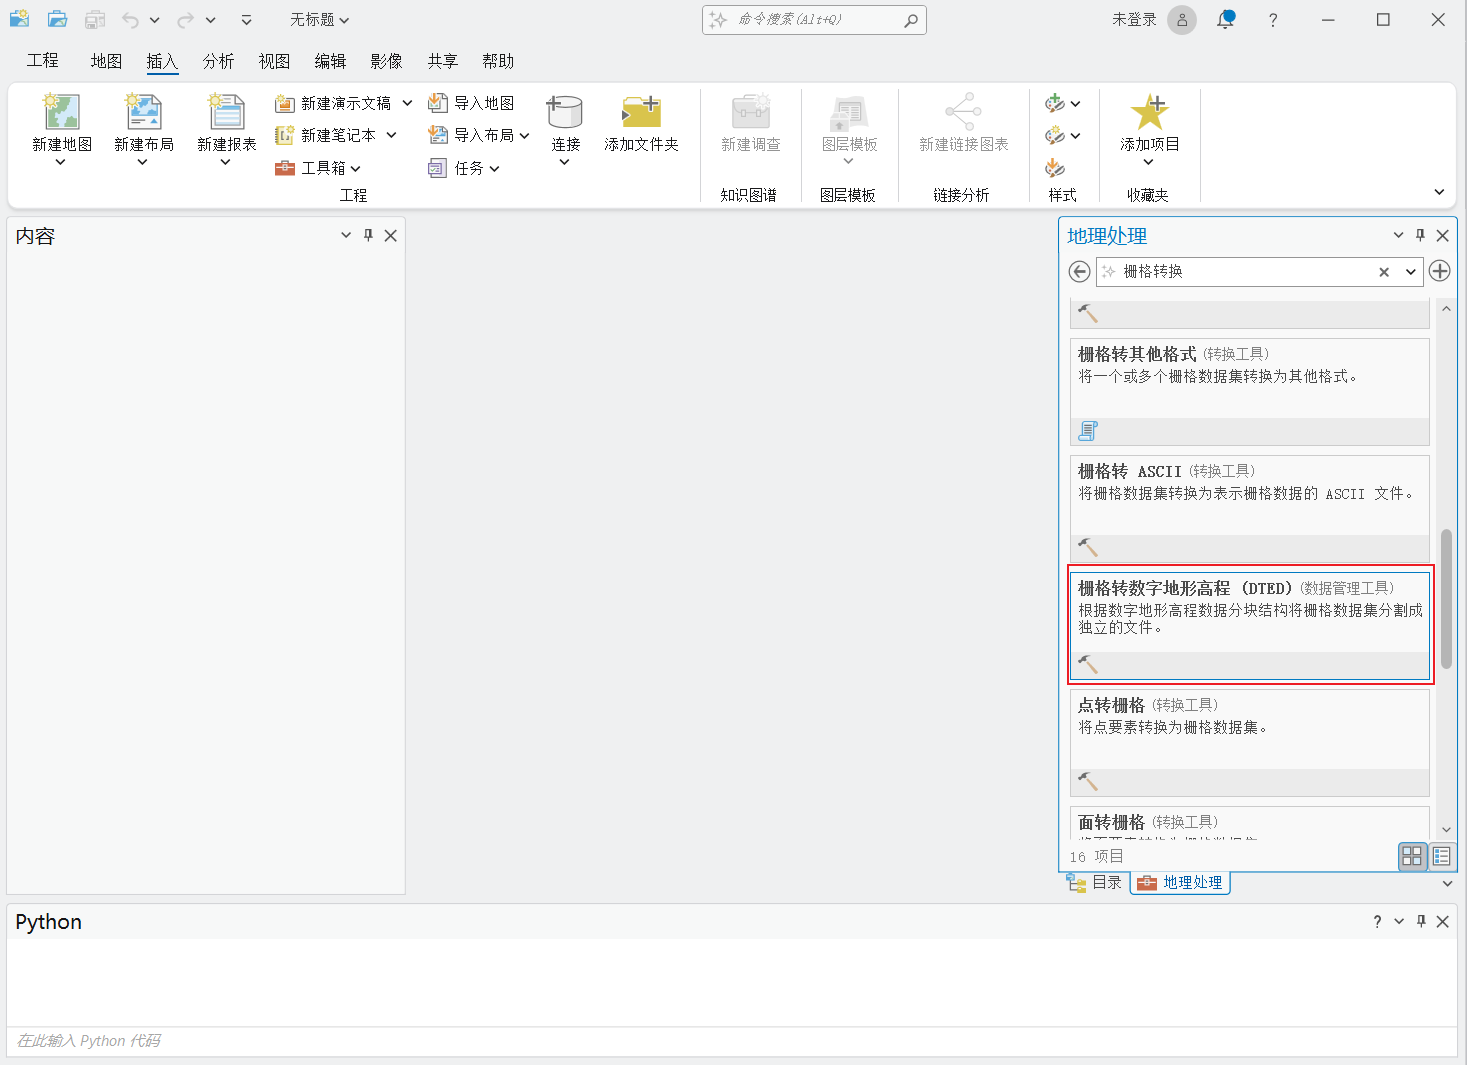The image size is (1467, 1065).
Task: Click the Python code input line
Action: tap(731, 1041)
